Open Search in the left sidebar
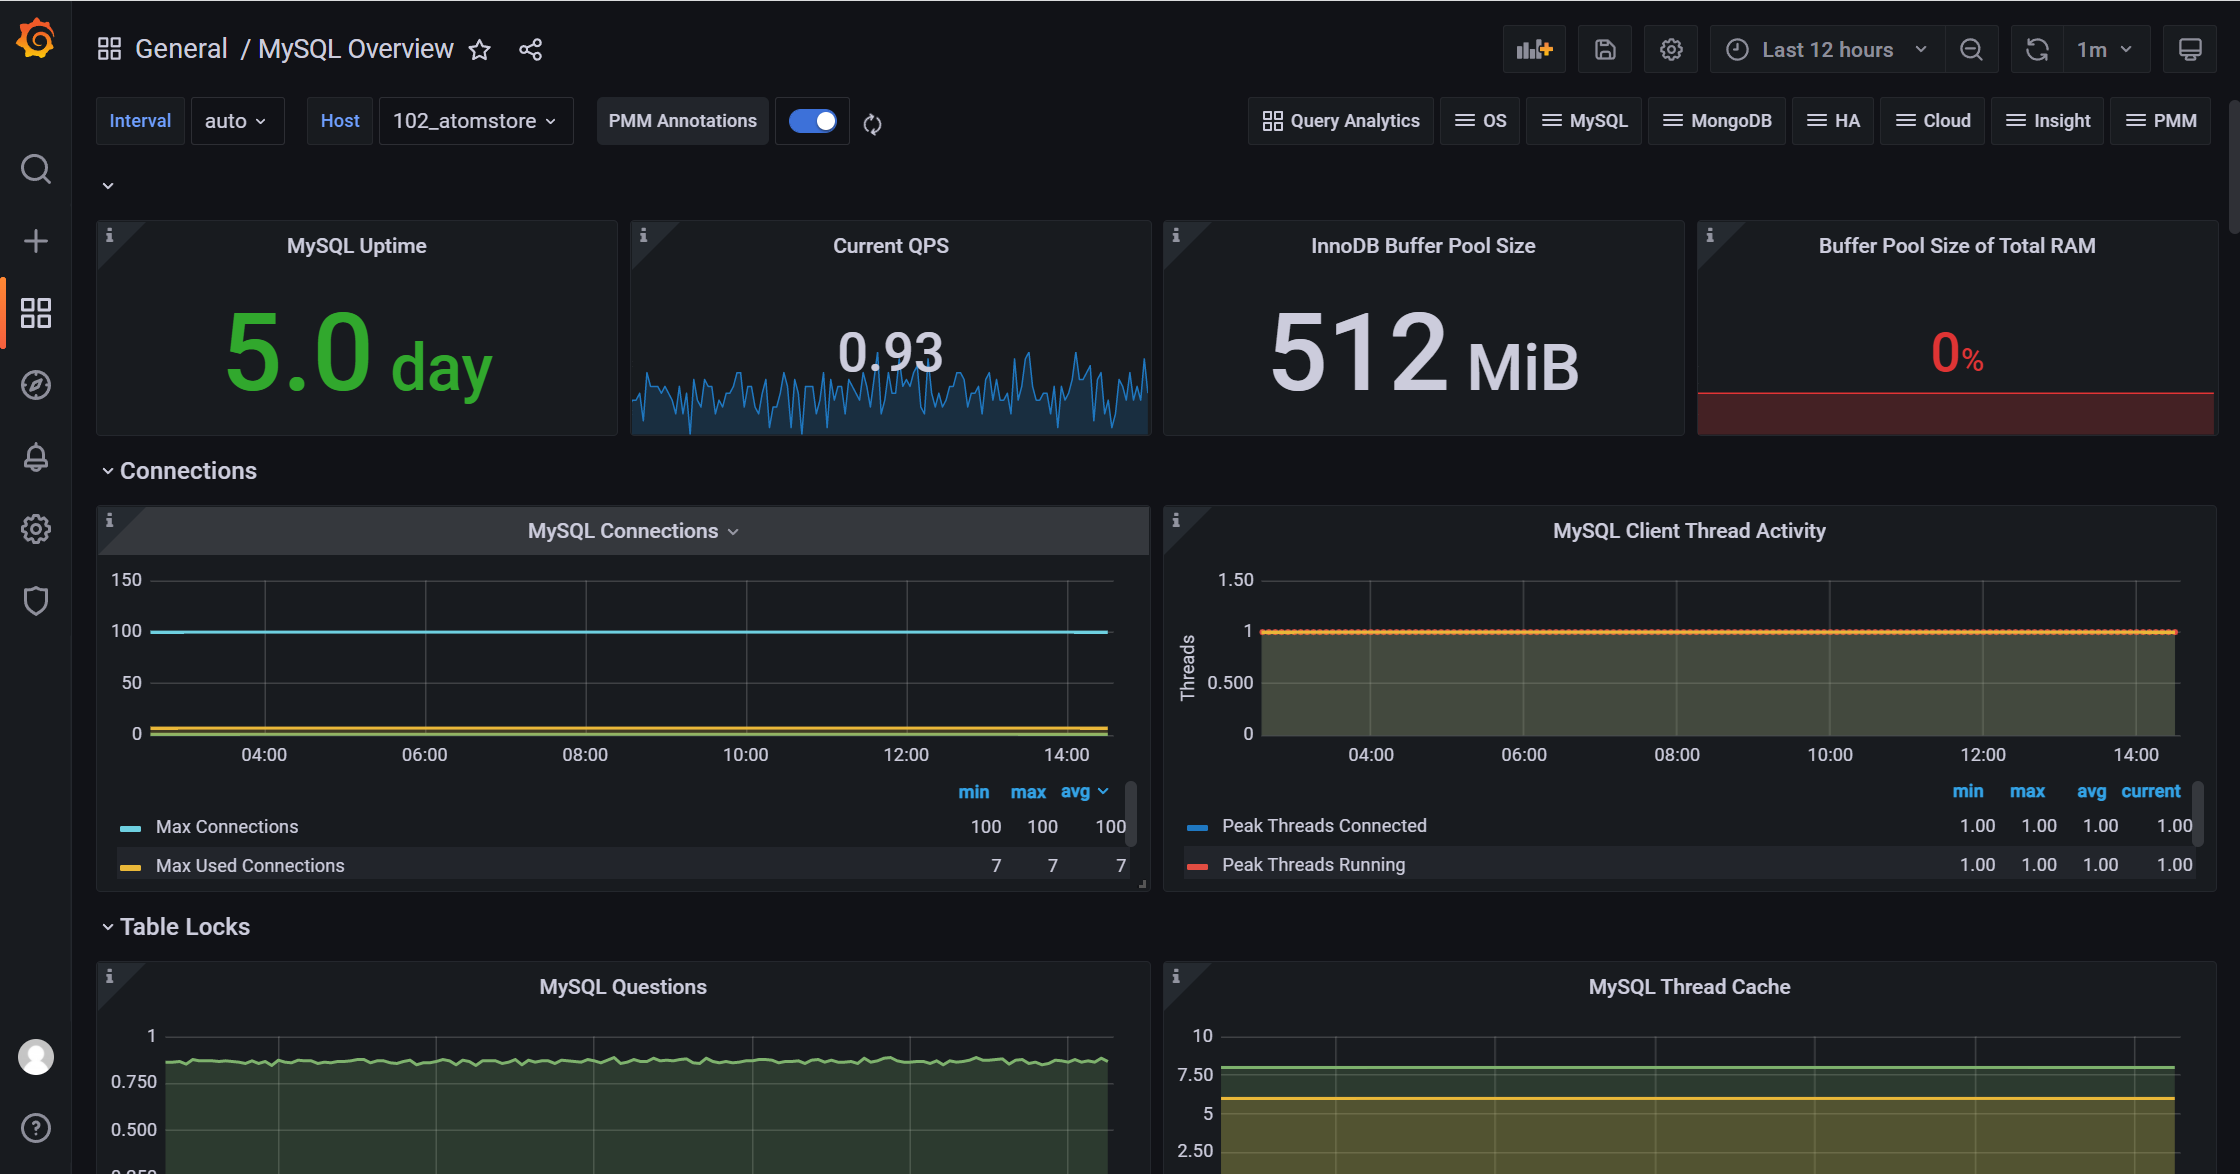Image resolution: width=2240 pixels, height=1174 pixels. point(36,169)
